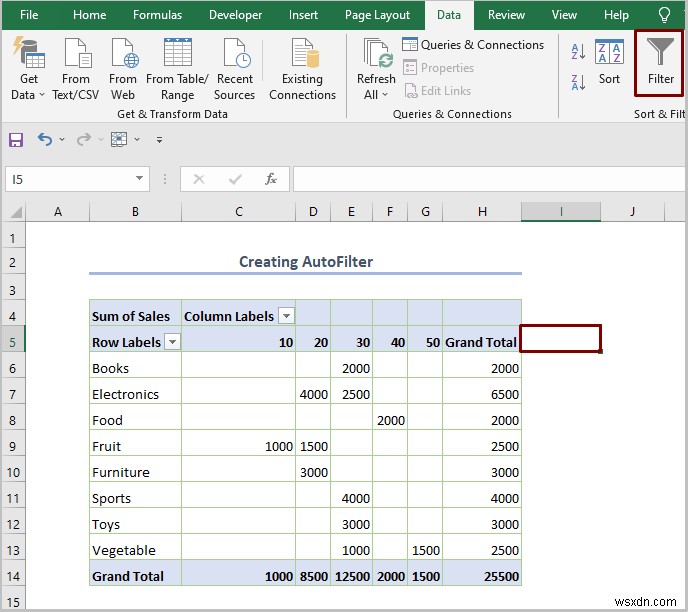Expand the Column Labels filter dropdown

287,316
